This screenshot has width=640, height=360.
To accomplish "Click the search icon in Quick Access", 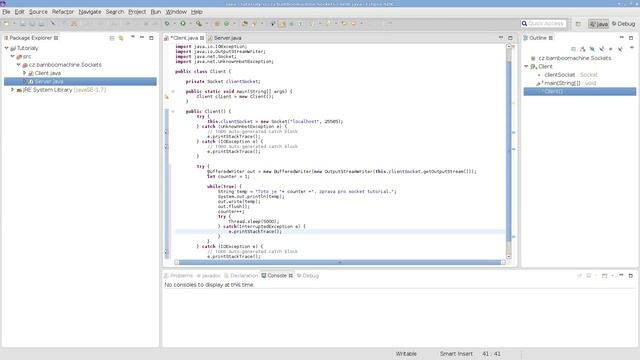I will [x=524, y=24].
